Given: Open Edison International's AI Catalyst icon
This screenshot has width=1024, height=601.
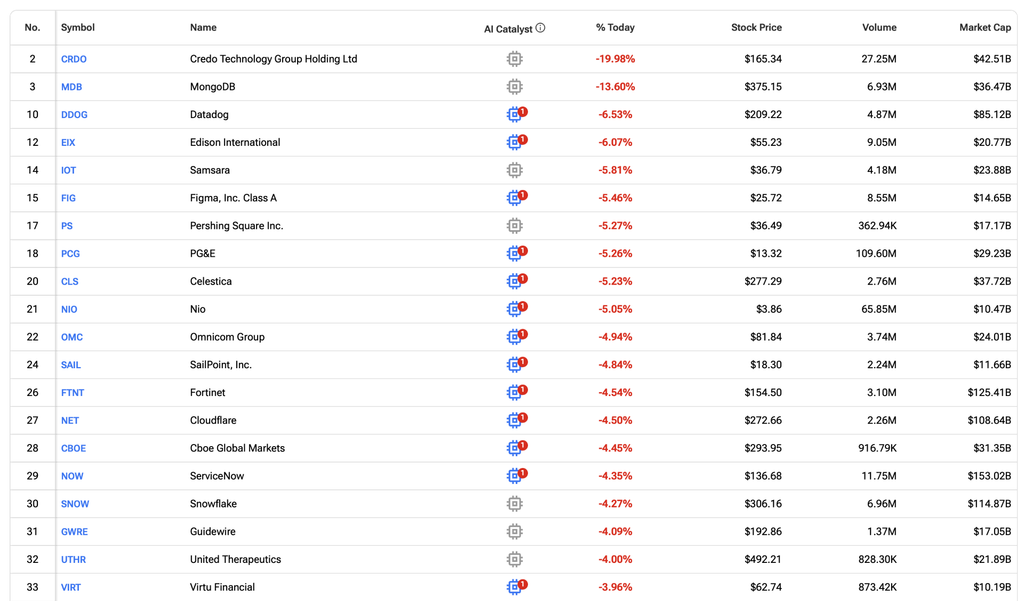Looking at the screenshot, I should (x=517, y=142).
